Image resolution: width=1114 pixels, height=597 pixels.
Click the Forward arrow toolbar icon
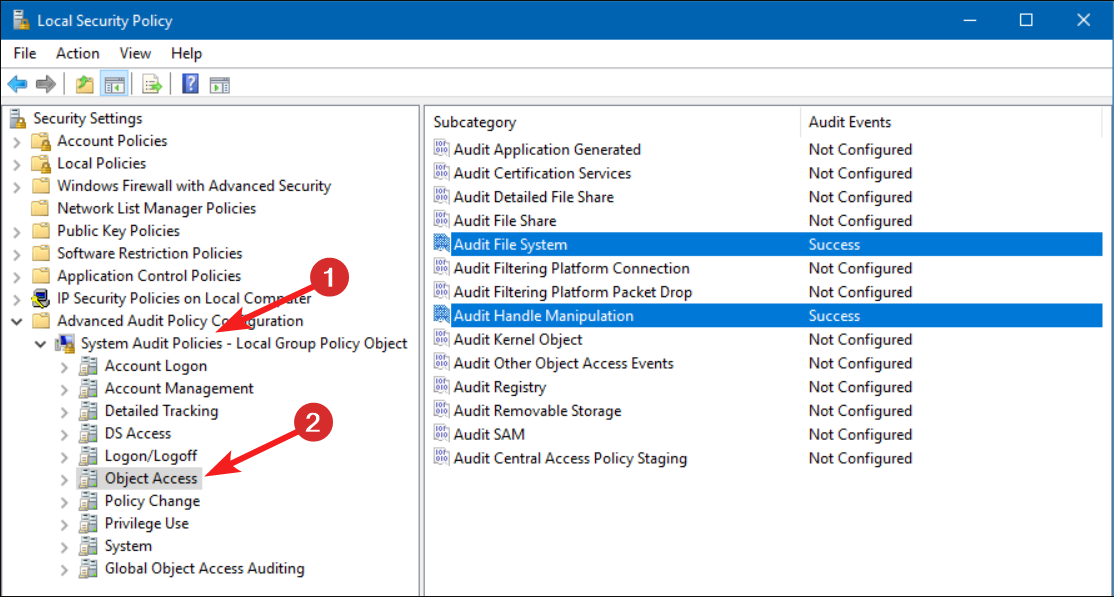(45, 85)
